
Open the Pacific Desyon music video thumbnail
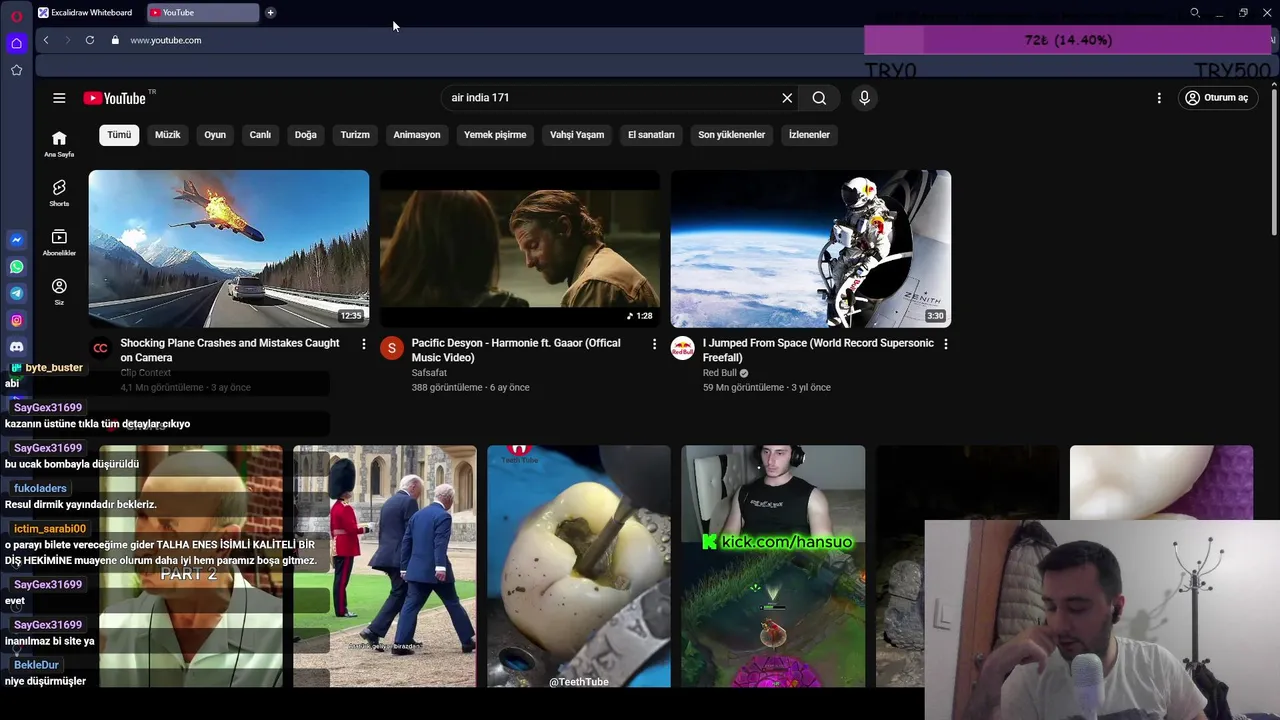point(520,249)
